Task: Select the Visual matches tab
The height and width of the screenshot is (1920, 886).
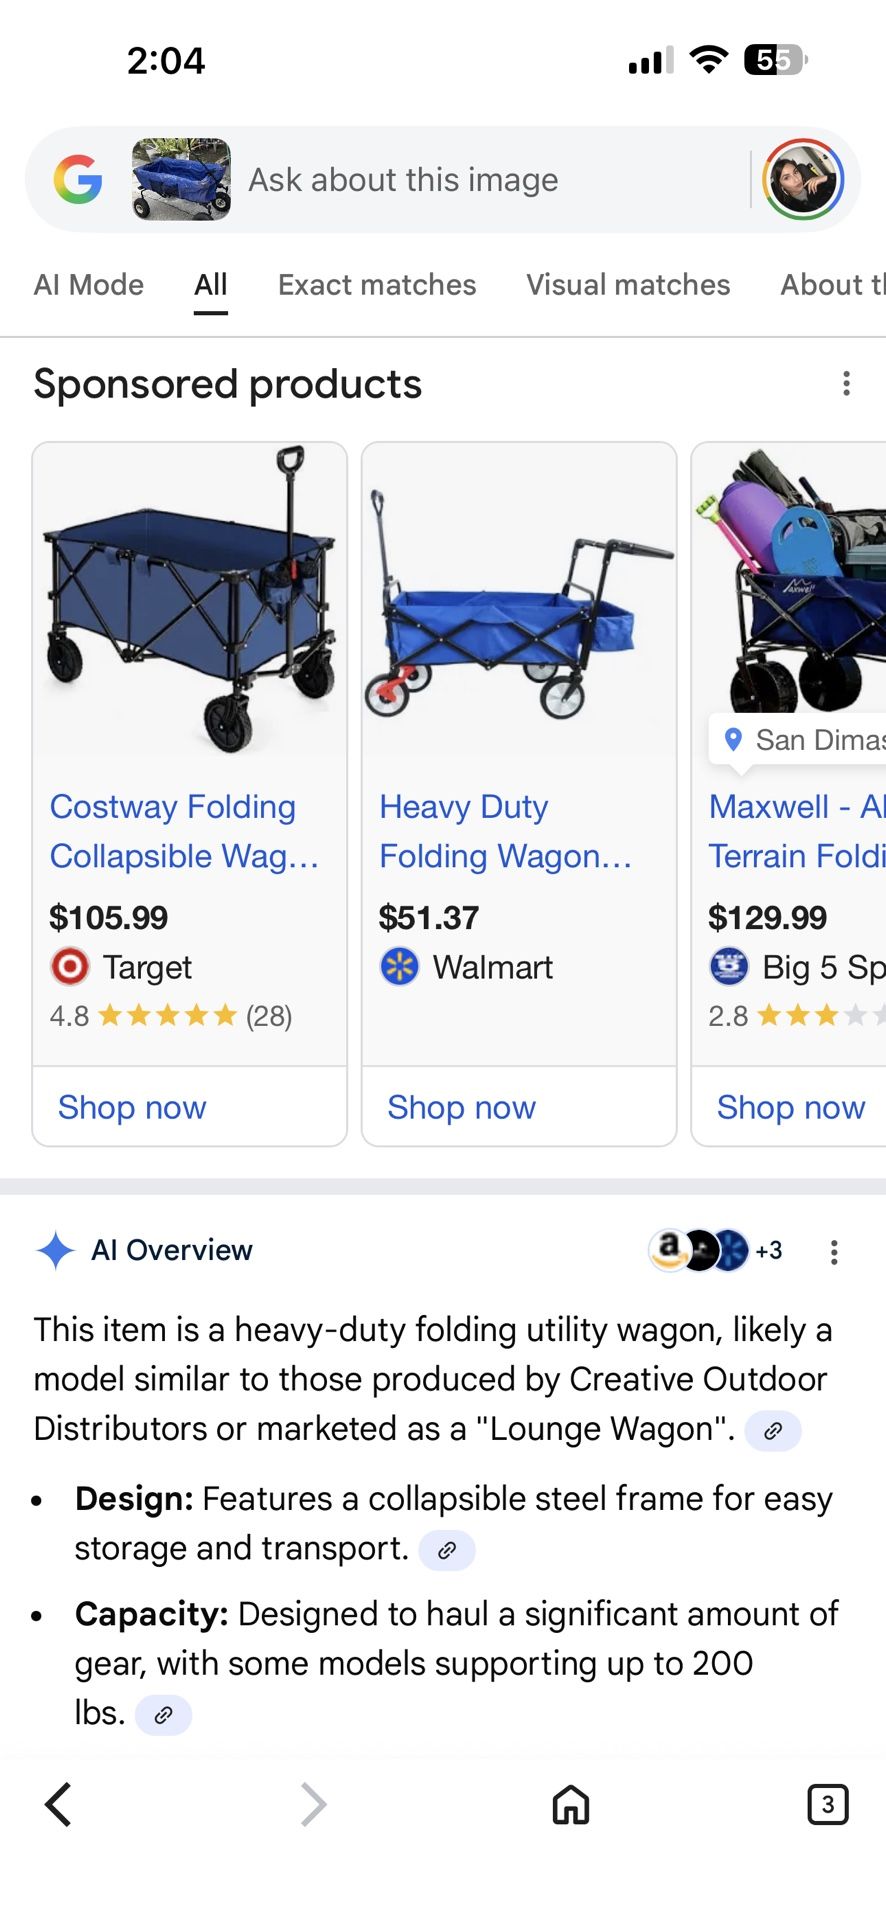Action: [x=628, y=285]
